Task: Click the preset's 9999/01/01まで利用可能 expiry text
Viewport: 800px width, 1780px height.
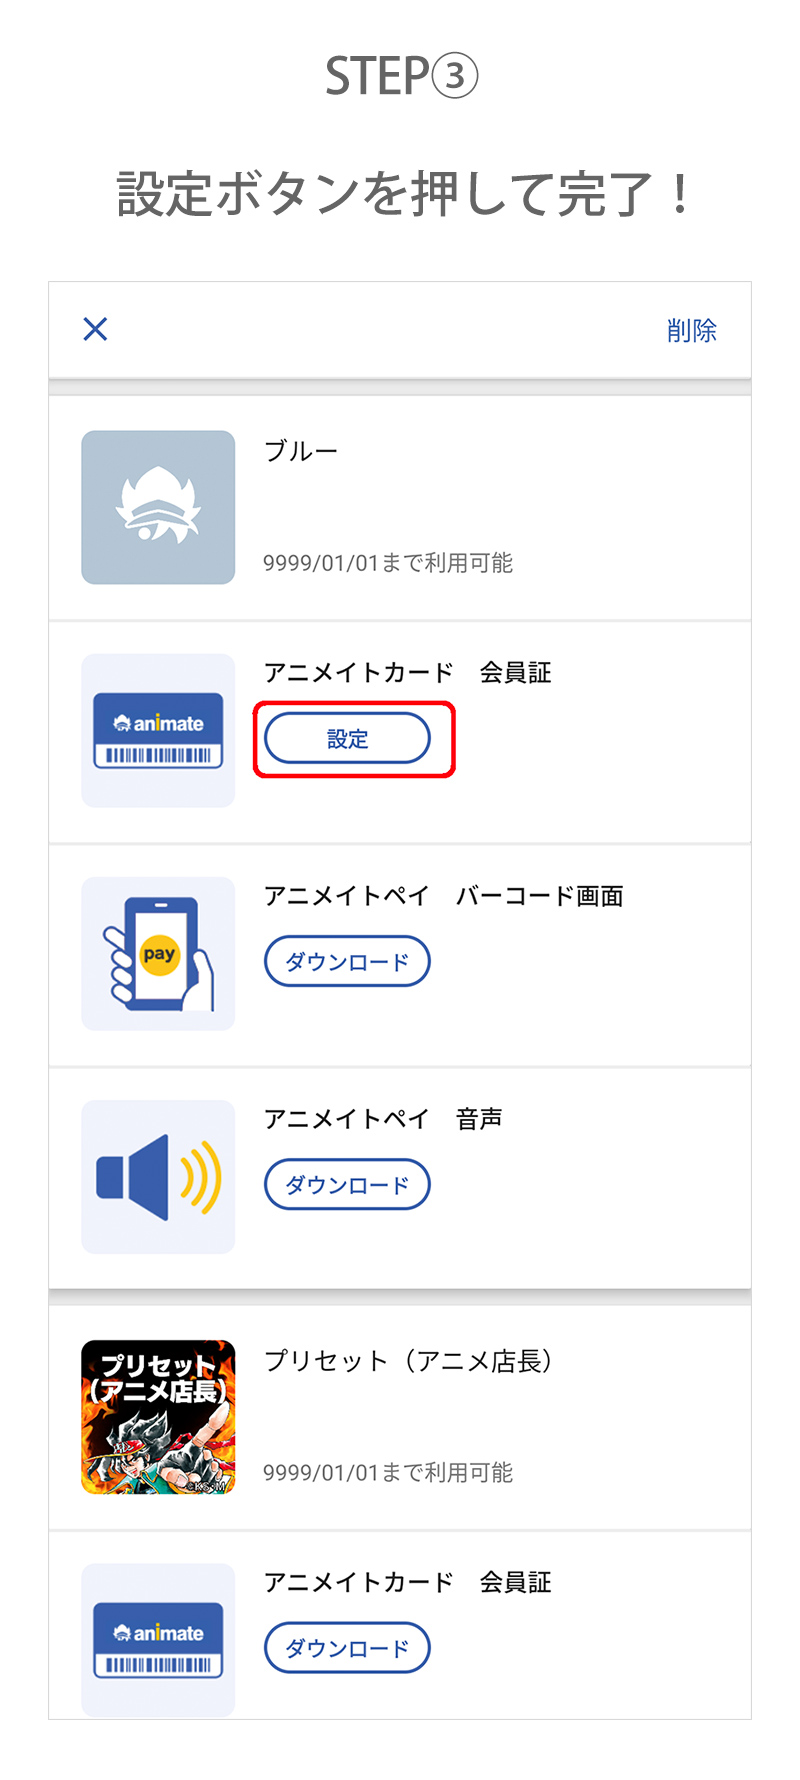Action: click(388, 1472)
